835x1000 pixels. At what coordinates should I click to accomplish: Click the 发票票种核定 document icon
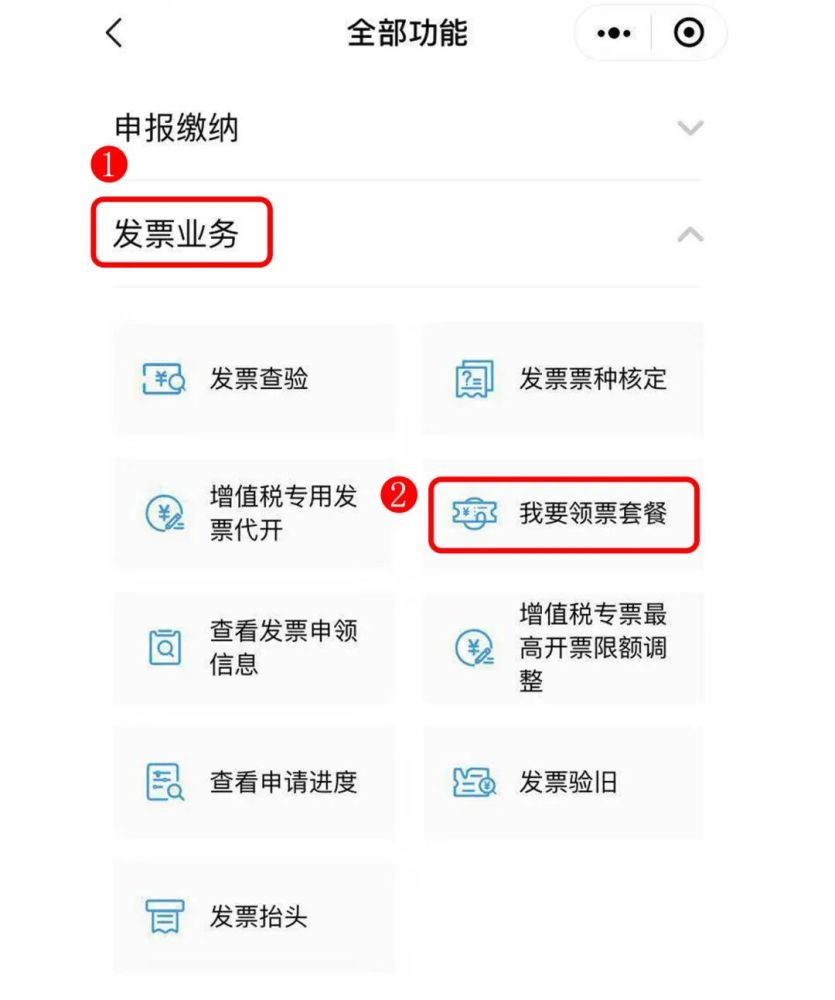tap(474, 379)
